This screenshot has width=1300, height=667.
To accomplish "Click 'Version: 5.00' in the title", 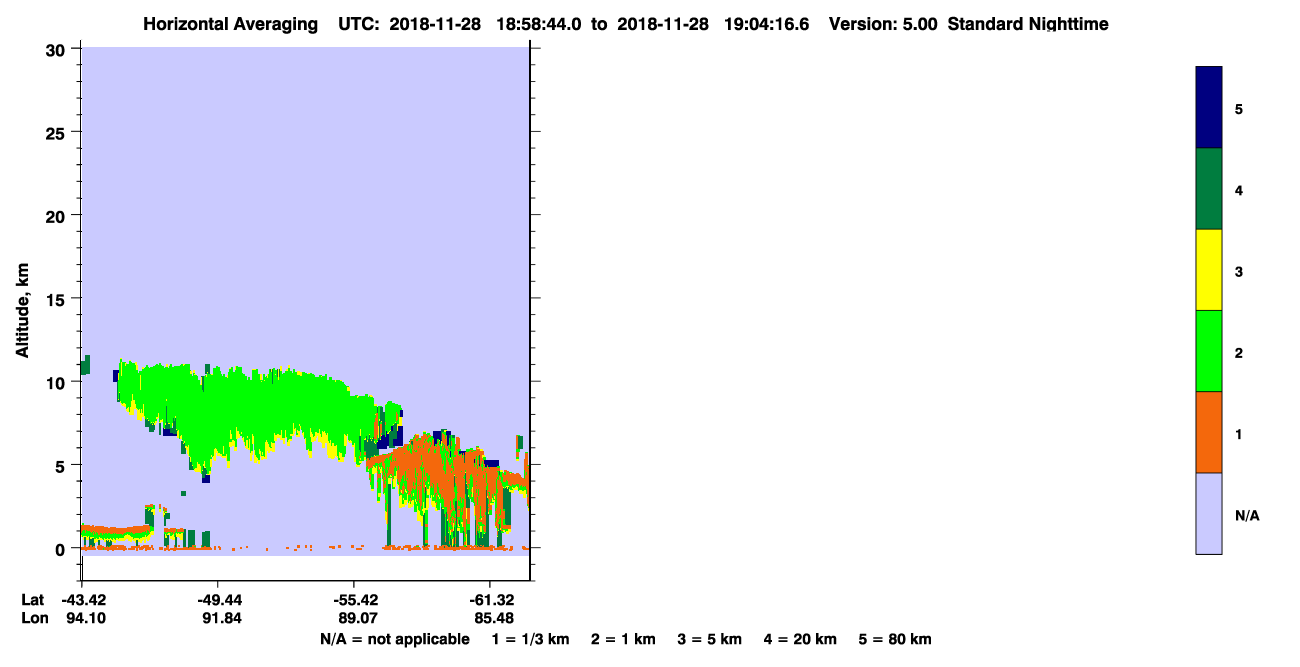I will tap(882, 24).
